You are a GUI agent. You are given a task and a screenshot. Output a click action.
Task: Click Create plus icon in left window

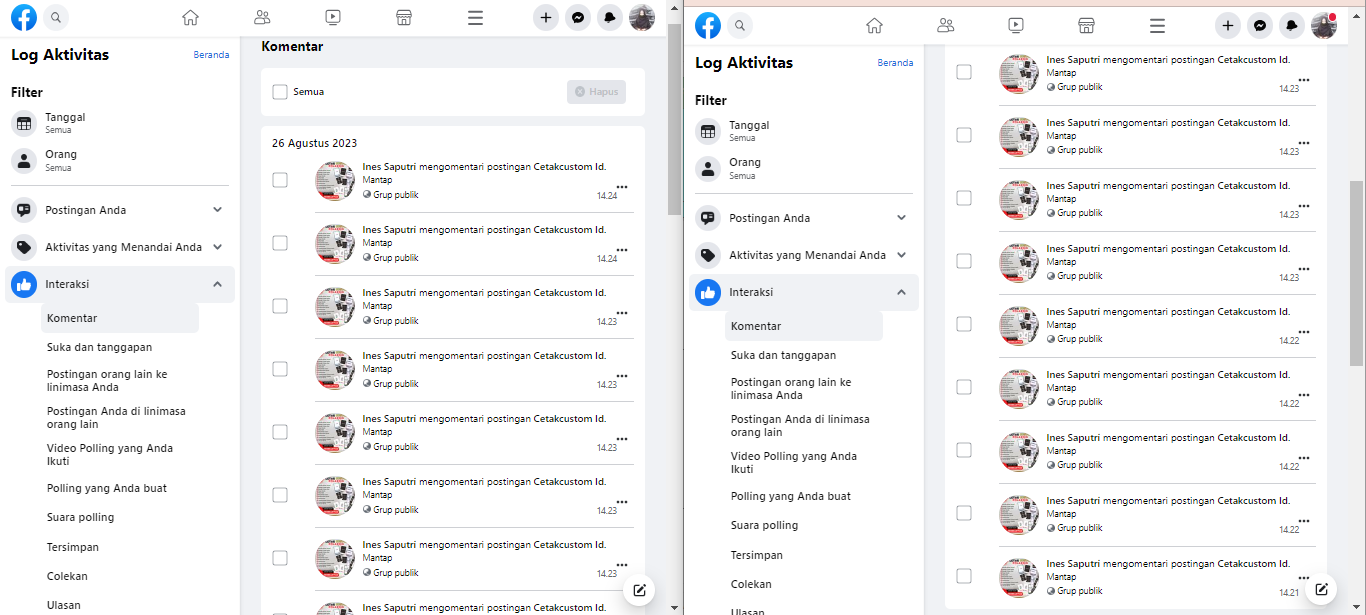click(x=545, y=17)
